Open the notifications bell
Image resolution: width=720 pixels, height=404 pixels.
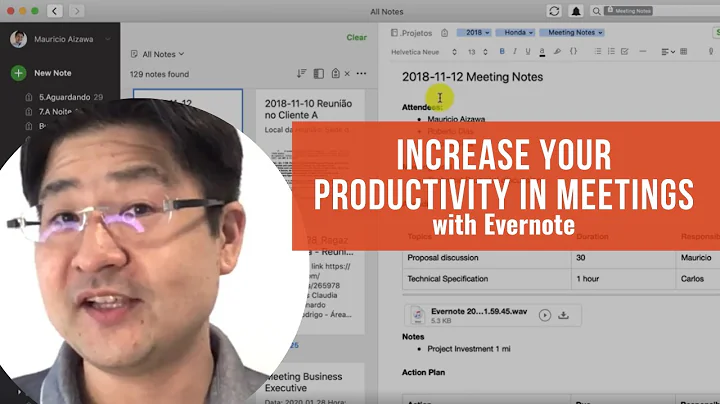576,11
